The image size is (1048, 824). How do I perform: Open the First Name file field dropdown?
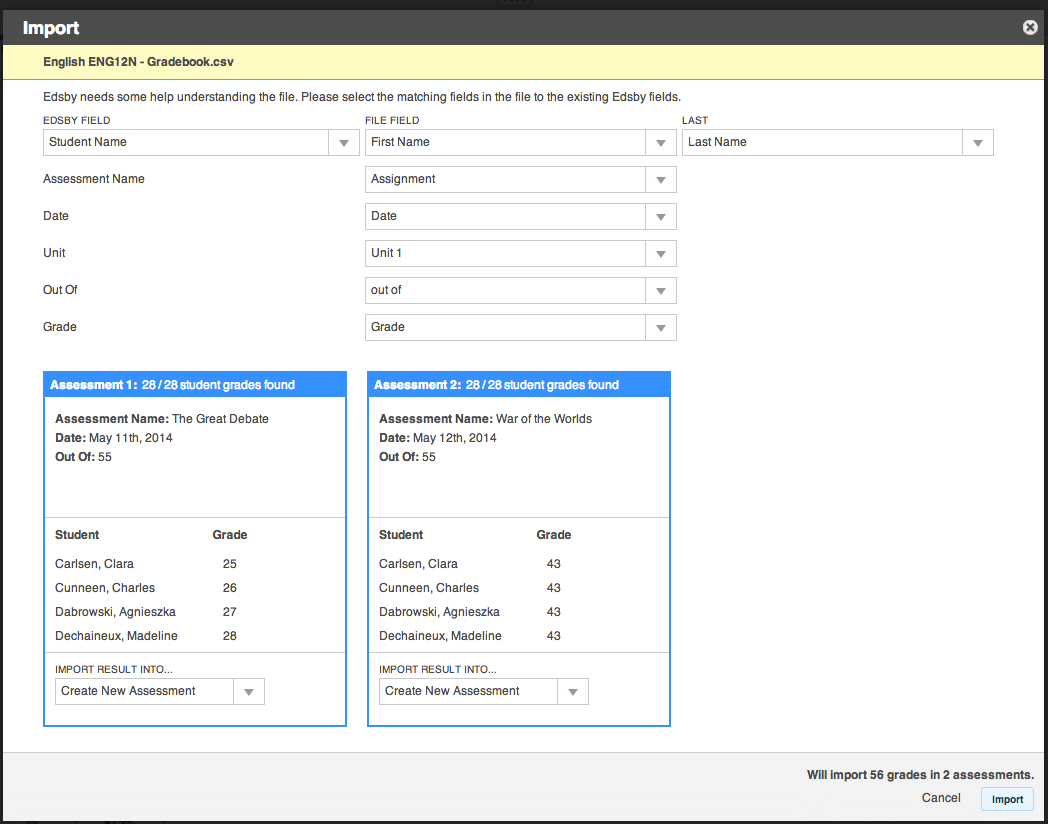(x=660, y=142)
